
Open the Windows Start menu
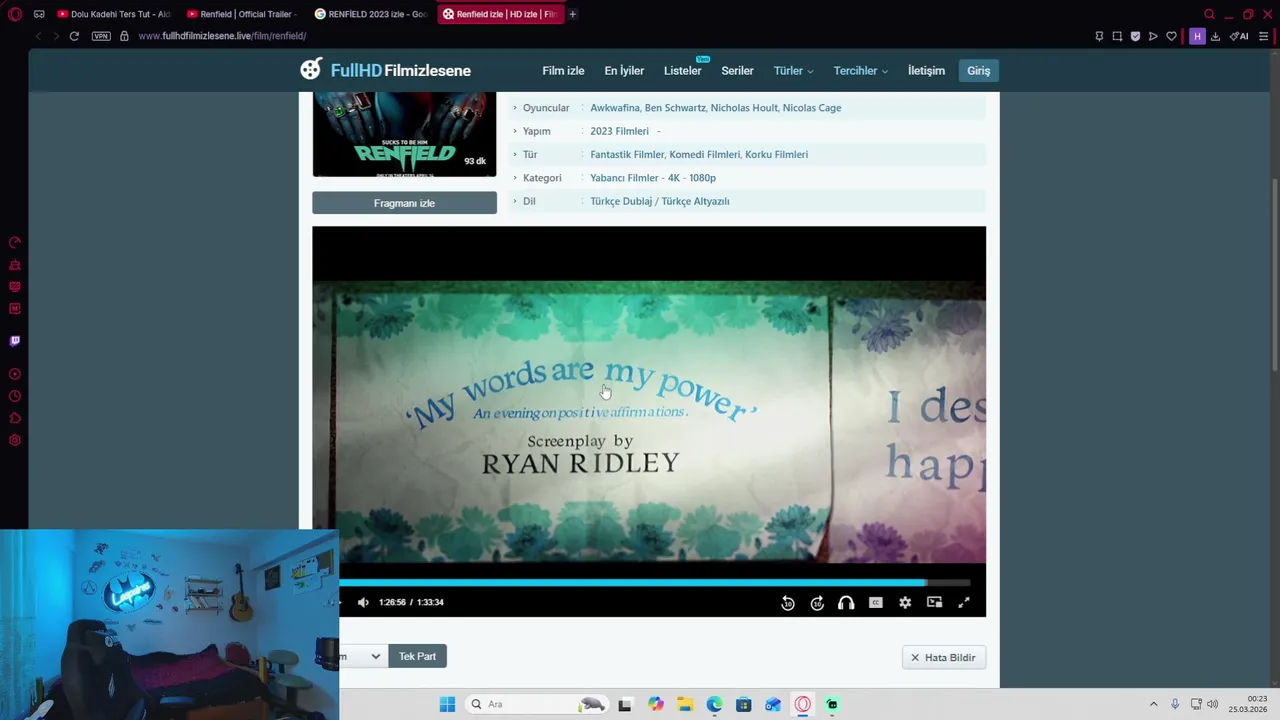pos(447,704)
